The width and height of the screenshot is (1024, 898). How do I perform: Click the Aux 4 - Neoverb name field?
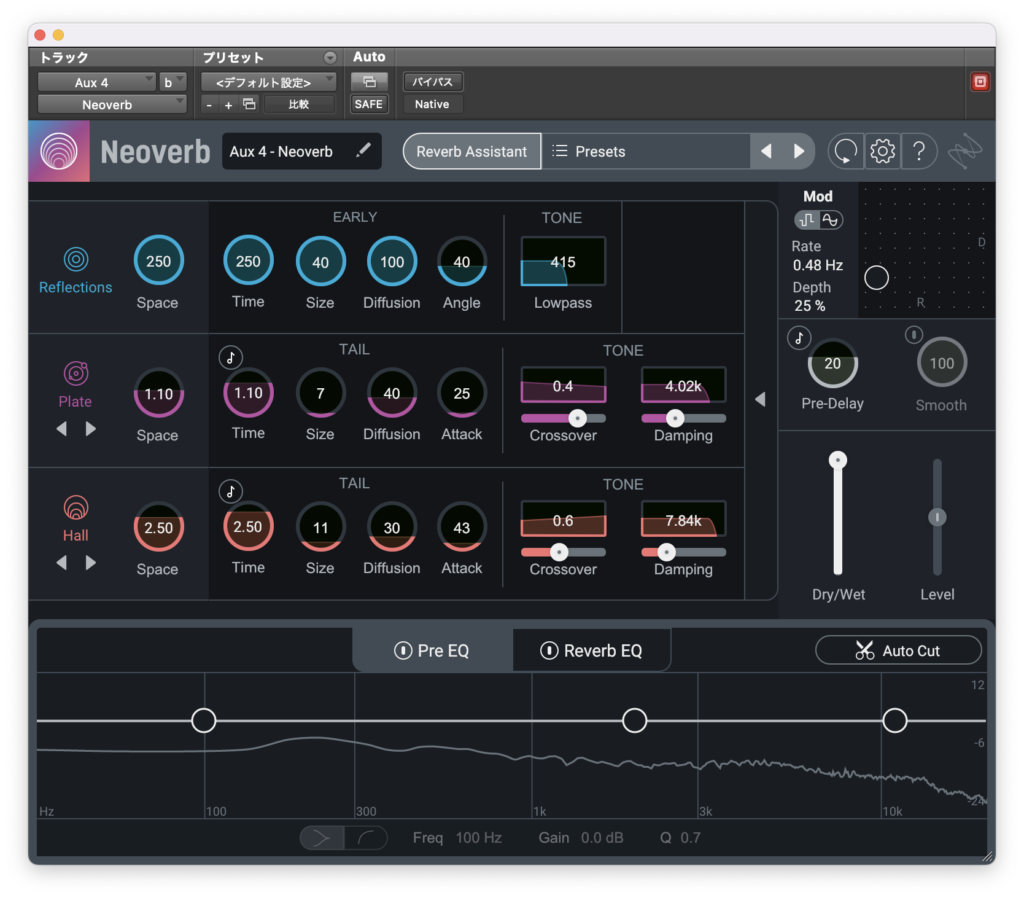tap(301, 152)
